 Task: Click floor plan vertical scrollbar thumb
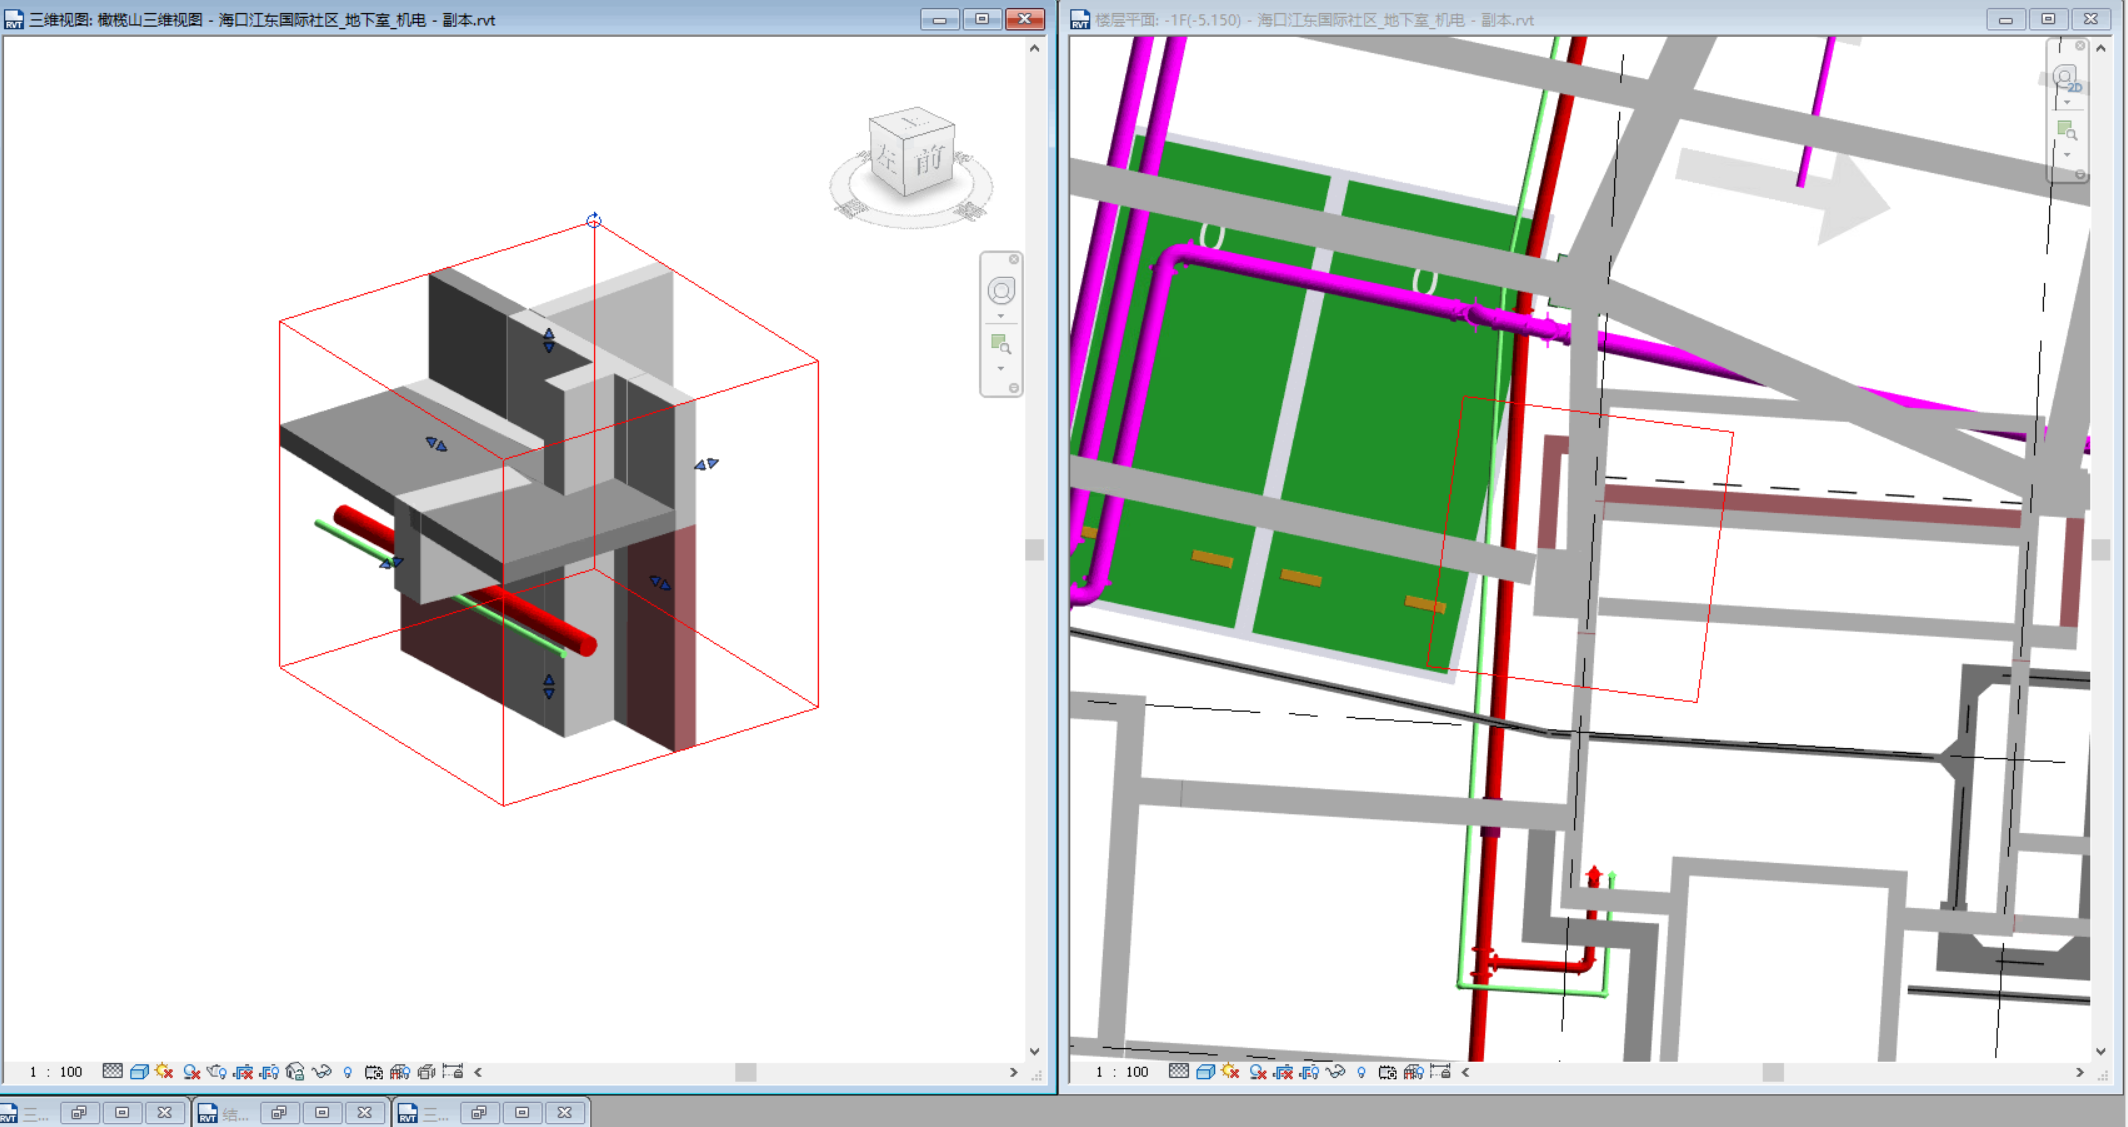pos(2101,550)
